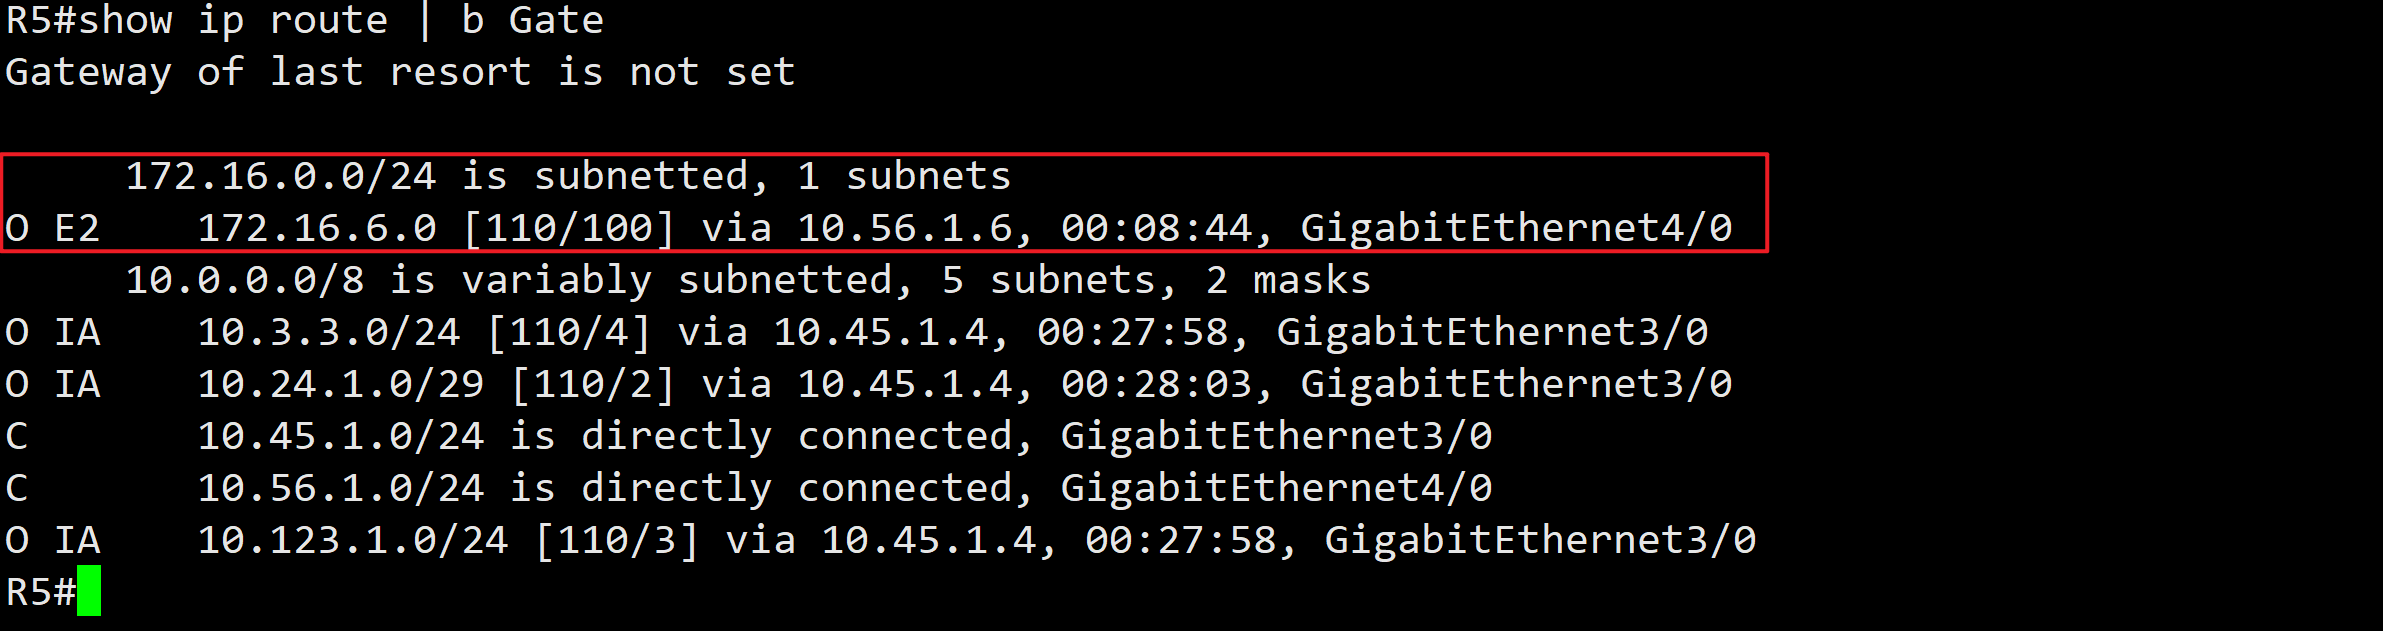
Task: Click the [110/3] metric value
Action: (x=617, y=541)
